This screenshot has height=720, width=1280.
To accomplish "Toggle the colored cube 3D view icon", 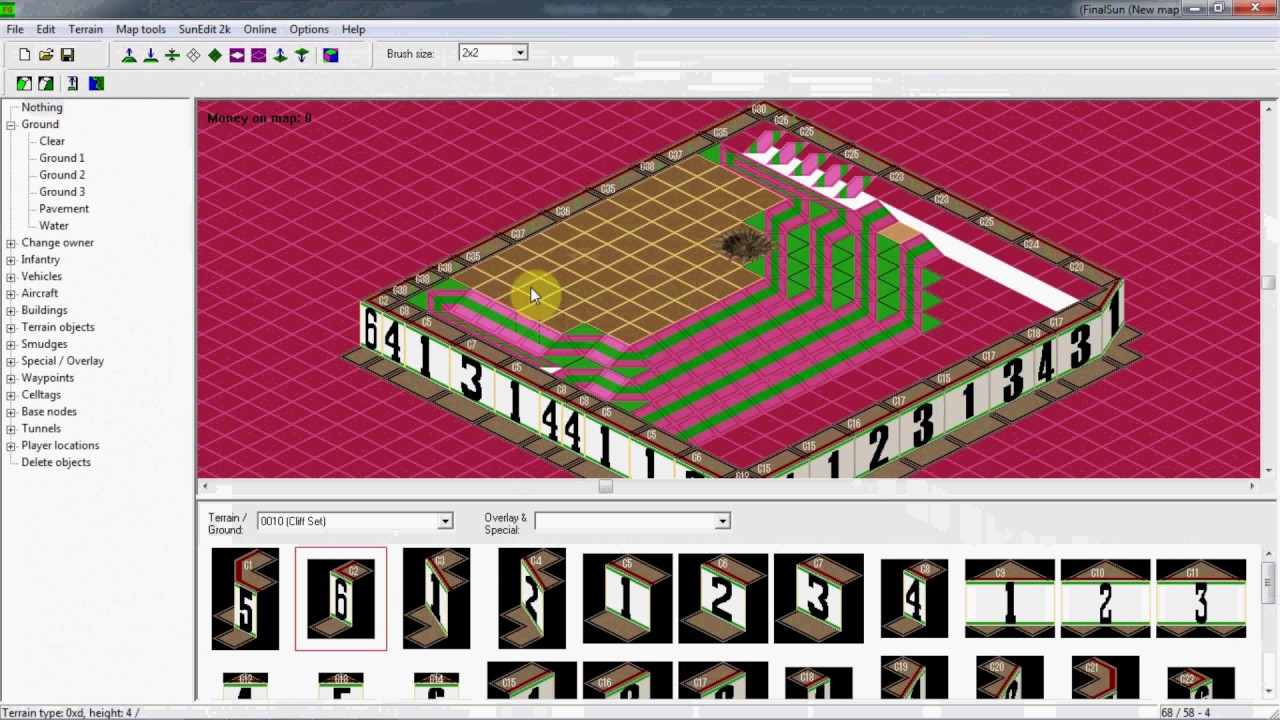I will (331, 55).
